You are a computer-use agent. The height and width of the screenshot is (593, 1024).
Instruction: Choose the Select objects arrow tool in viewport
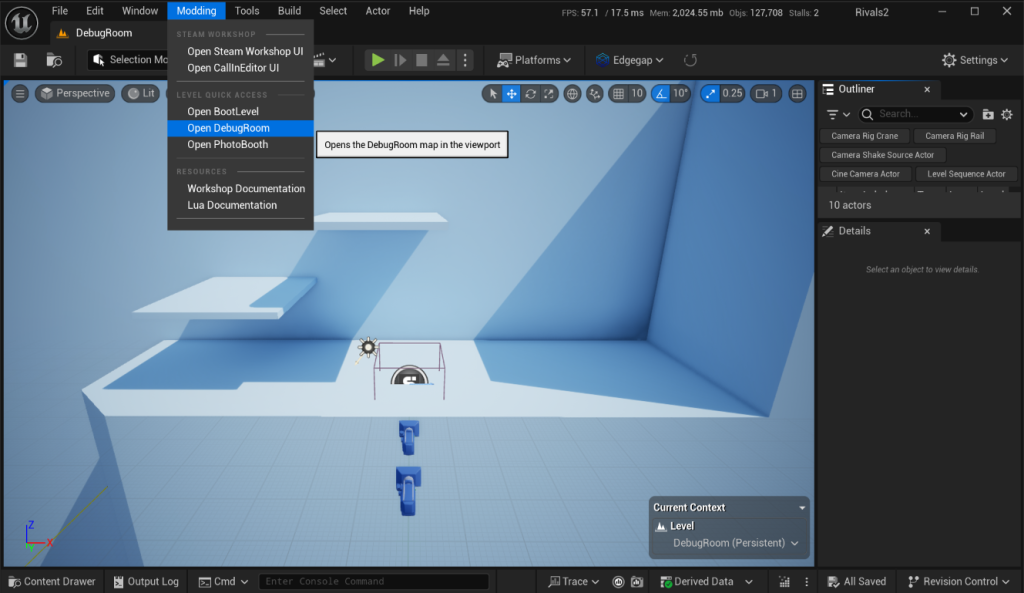pyautogui.click(x=493, y=94)
